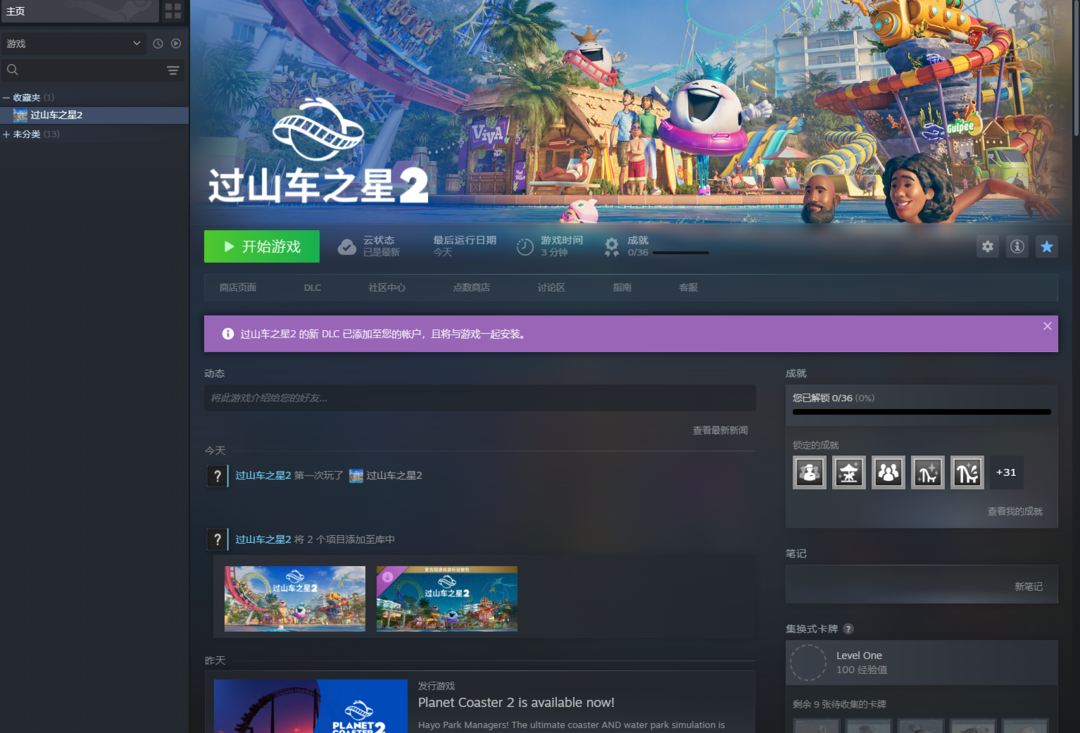Open game link after 第一次玩了
1080x733 pixels.
394,475
